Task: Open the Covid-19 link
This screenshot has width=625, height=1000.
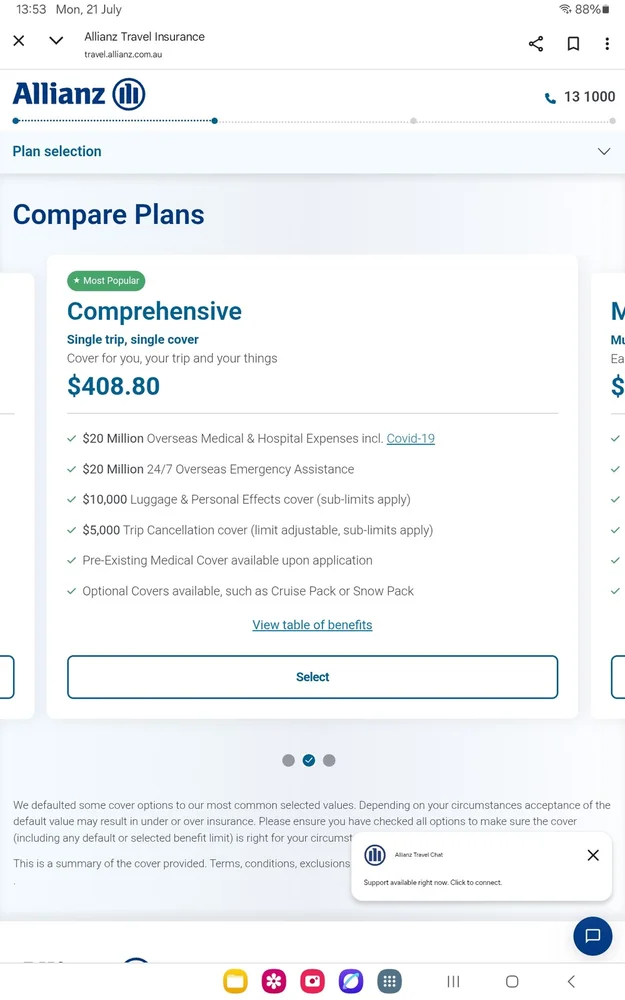Action: (x=410, y=438)
